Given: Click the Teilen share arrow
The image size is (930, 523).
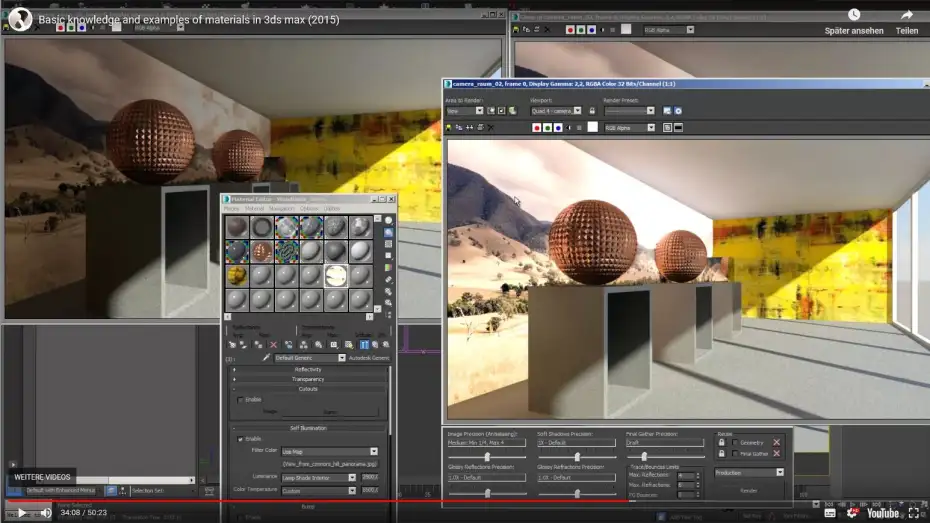Looking at the screenshot, I should click(x=906, y=14).
